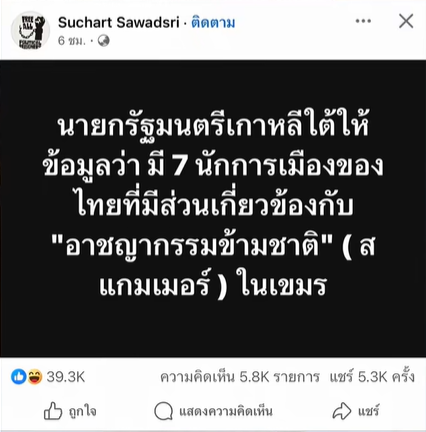
Task: Select แสดงความคิดเห็น to write a comment
Action: (x=226, y=411)
